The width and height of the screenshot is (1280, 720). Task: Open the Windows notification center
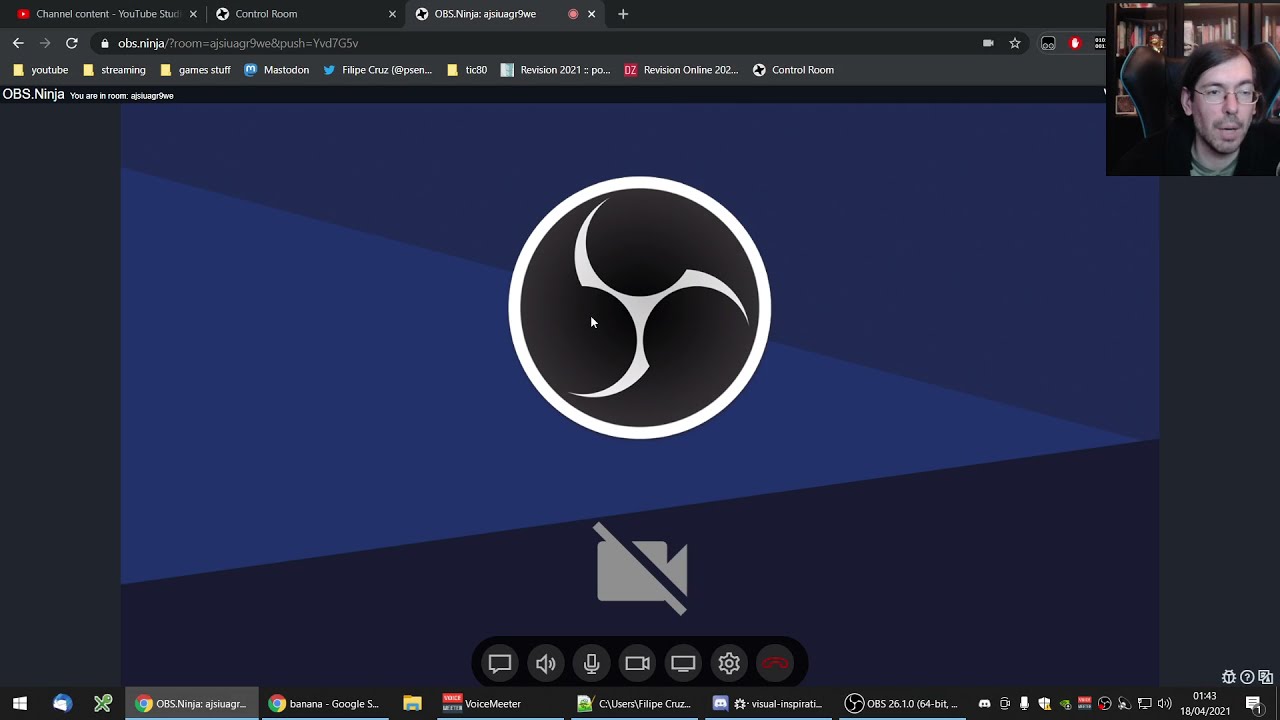click(x=1254, y=704)
